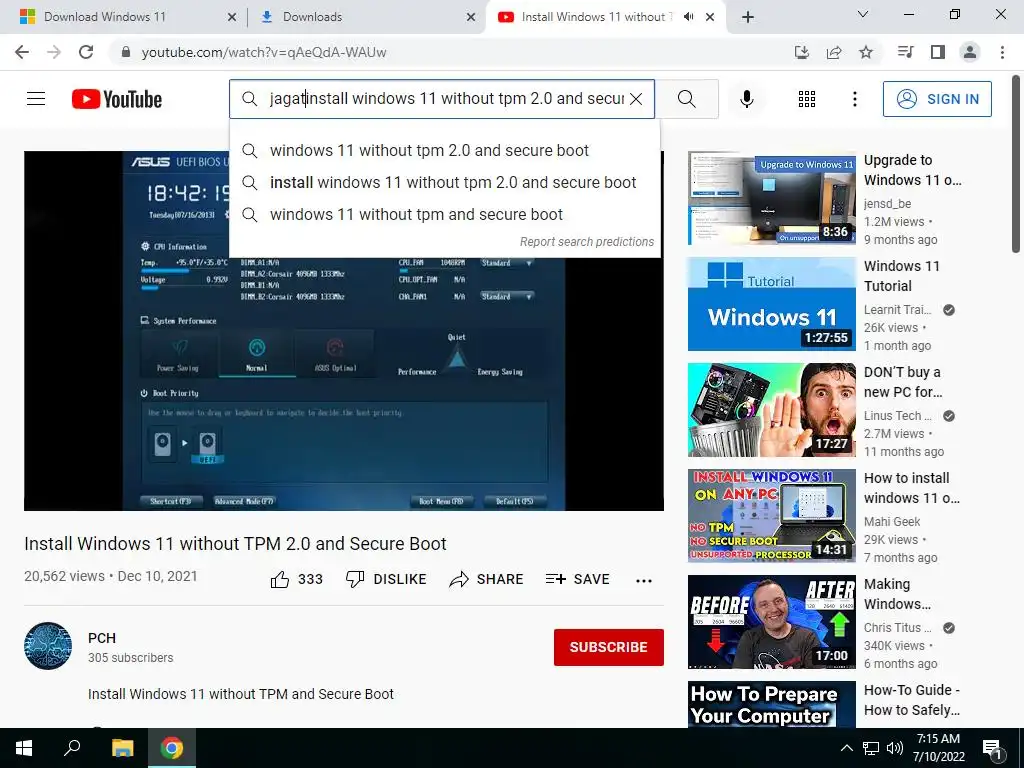Open YouTube guide hamburger menu
The width and height of the screenshot is (1024, 768).
coord(36,99)
